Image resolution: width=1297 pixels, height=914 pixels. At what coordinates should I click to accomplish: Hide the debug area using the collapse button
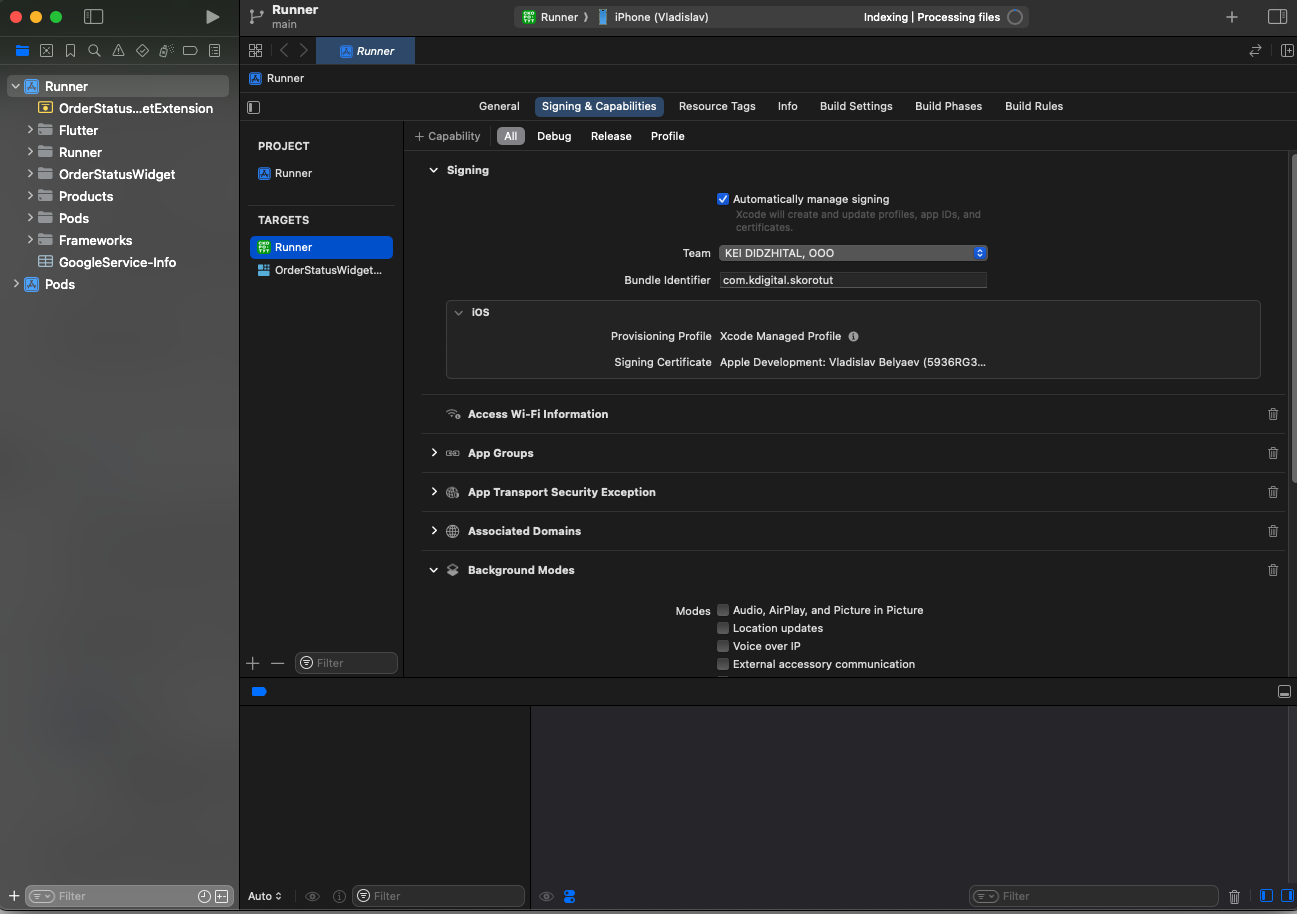coord(1285,692)
